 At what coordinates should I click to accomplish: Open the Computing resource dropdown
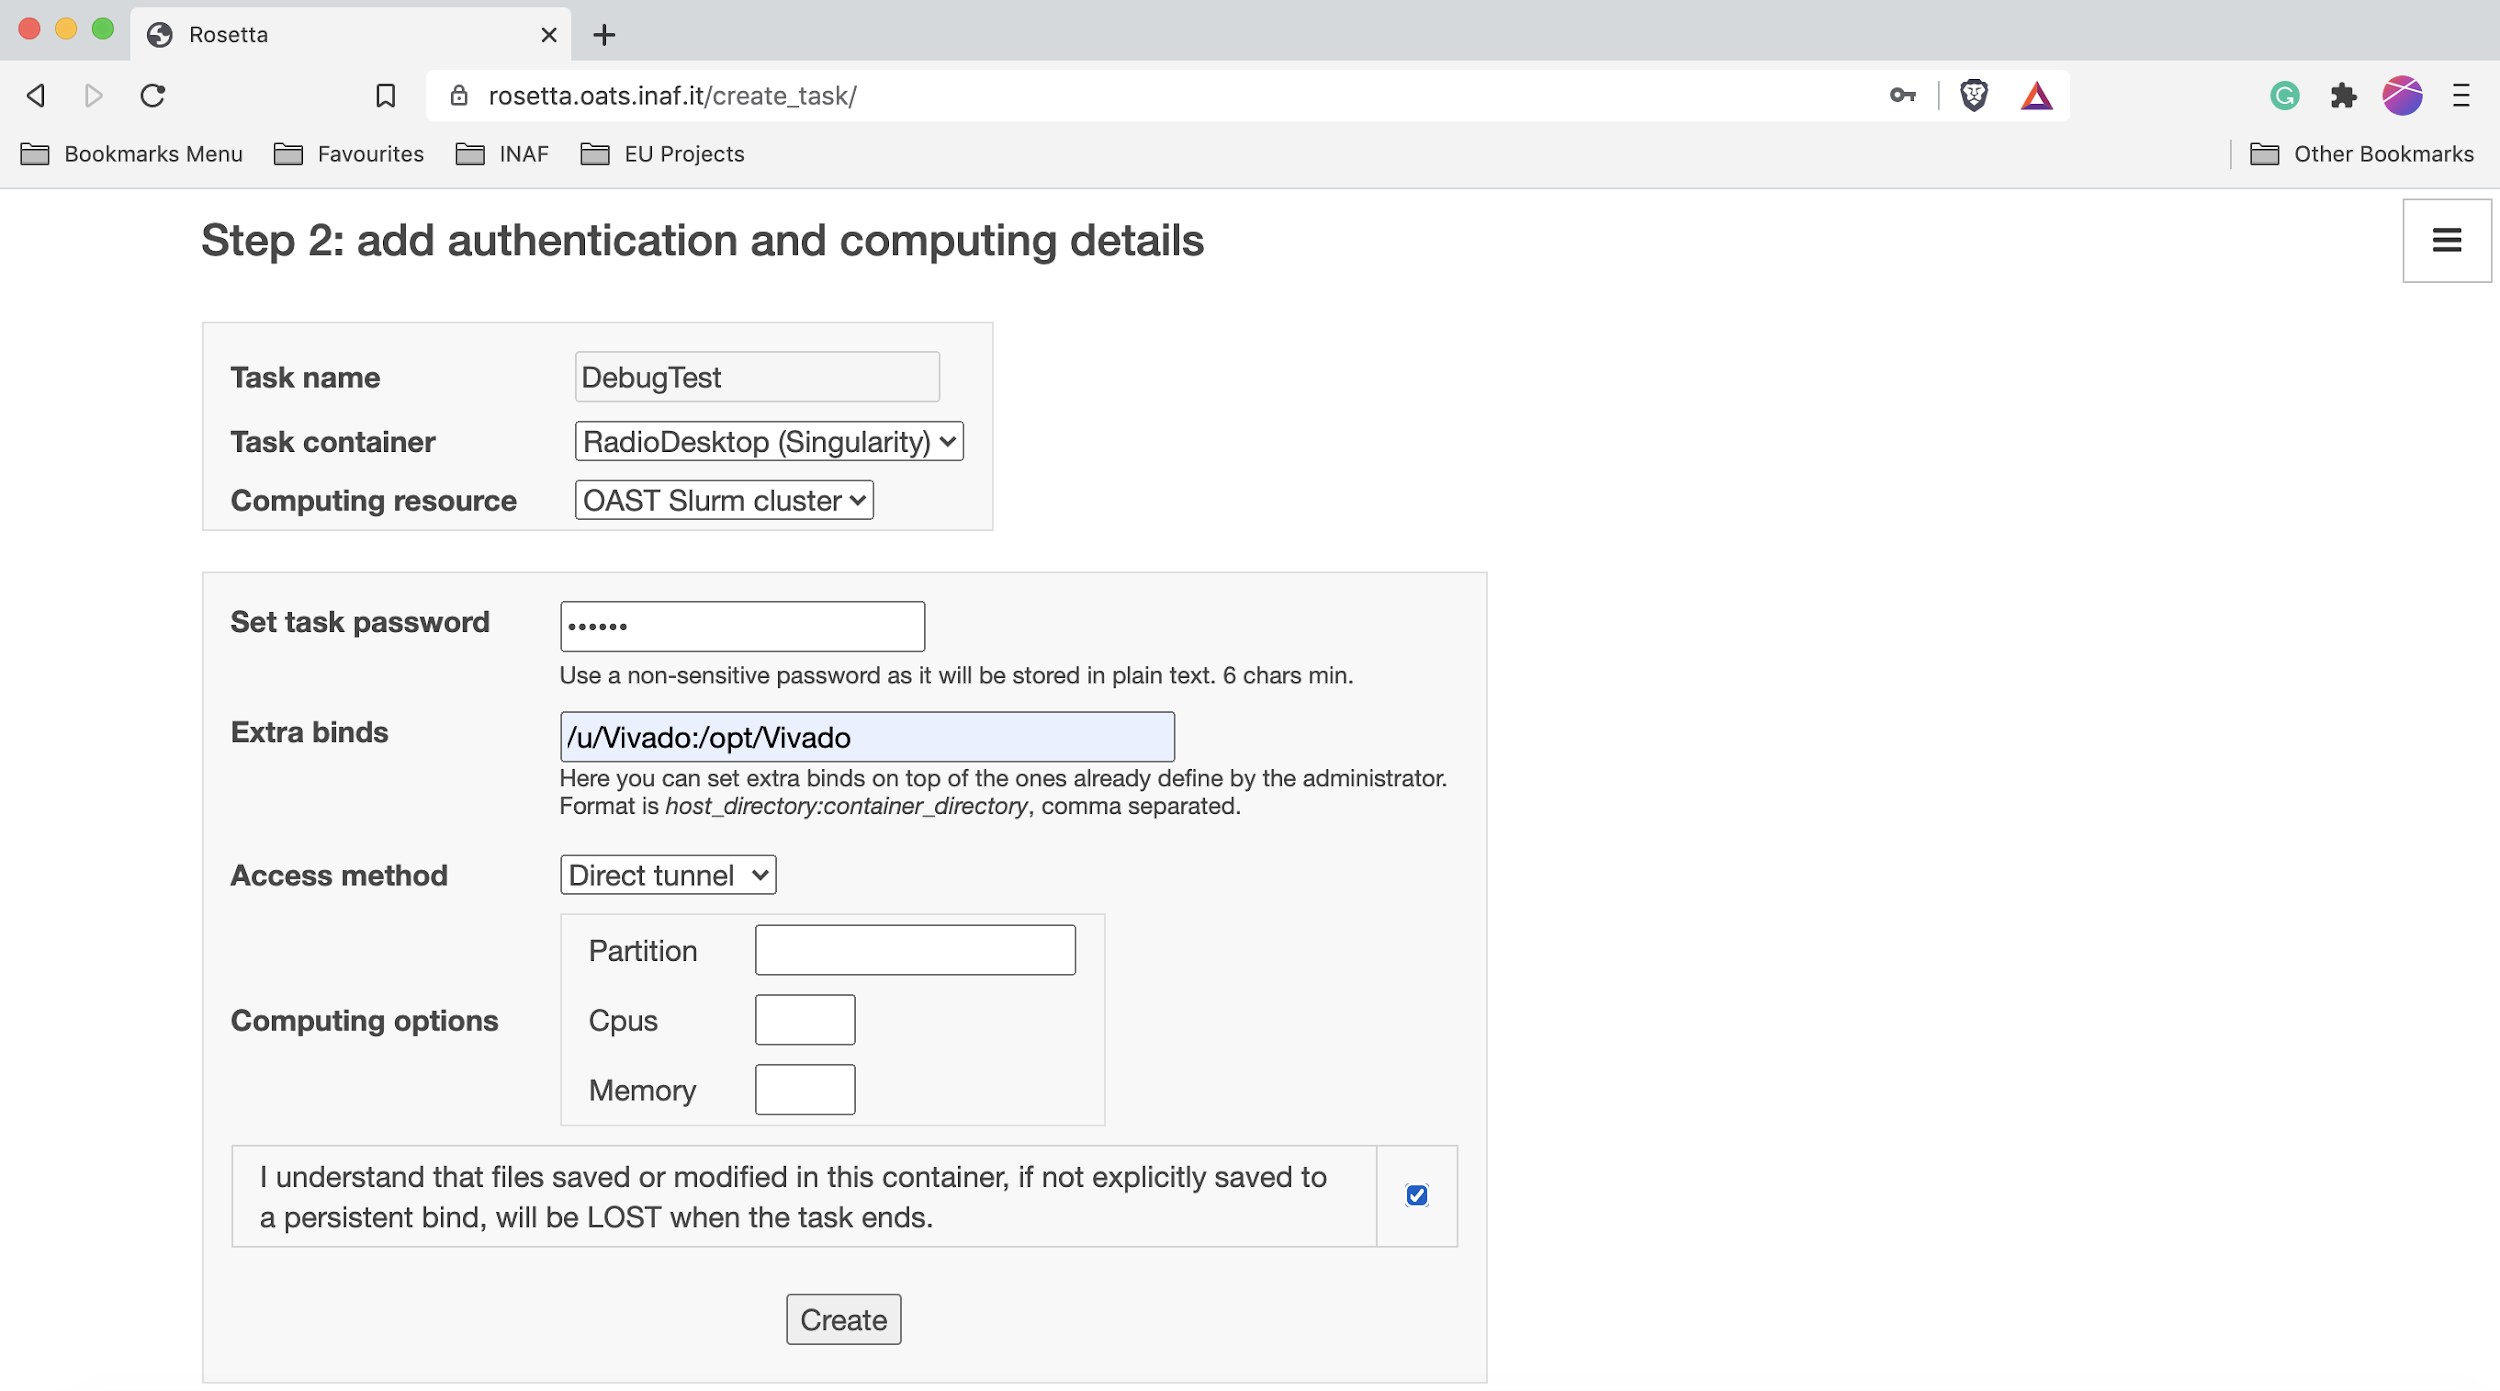coord(723,500)
